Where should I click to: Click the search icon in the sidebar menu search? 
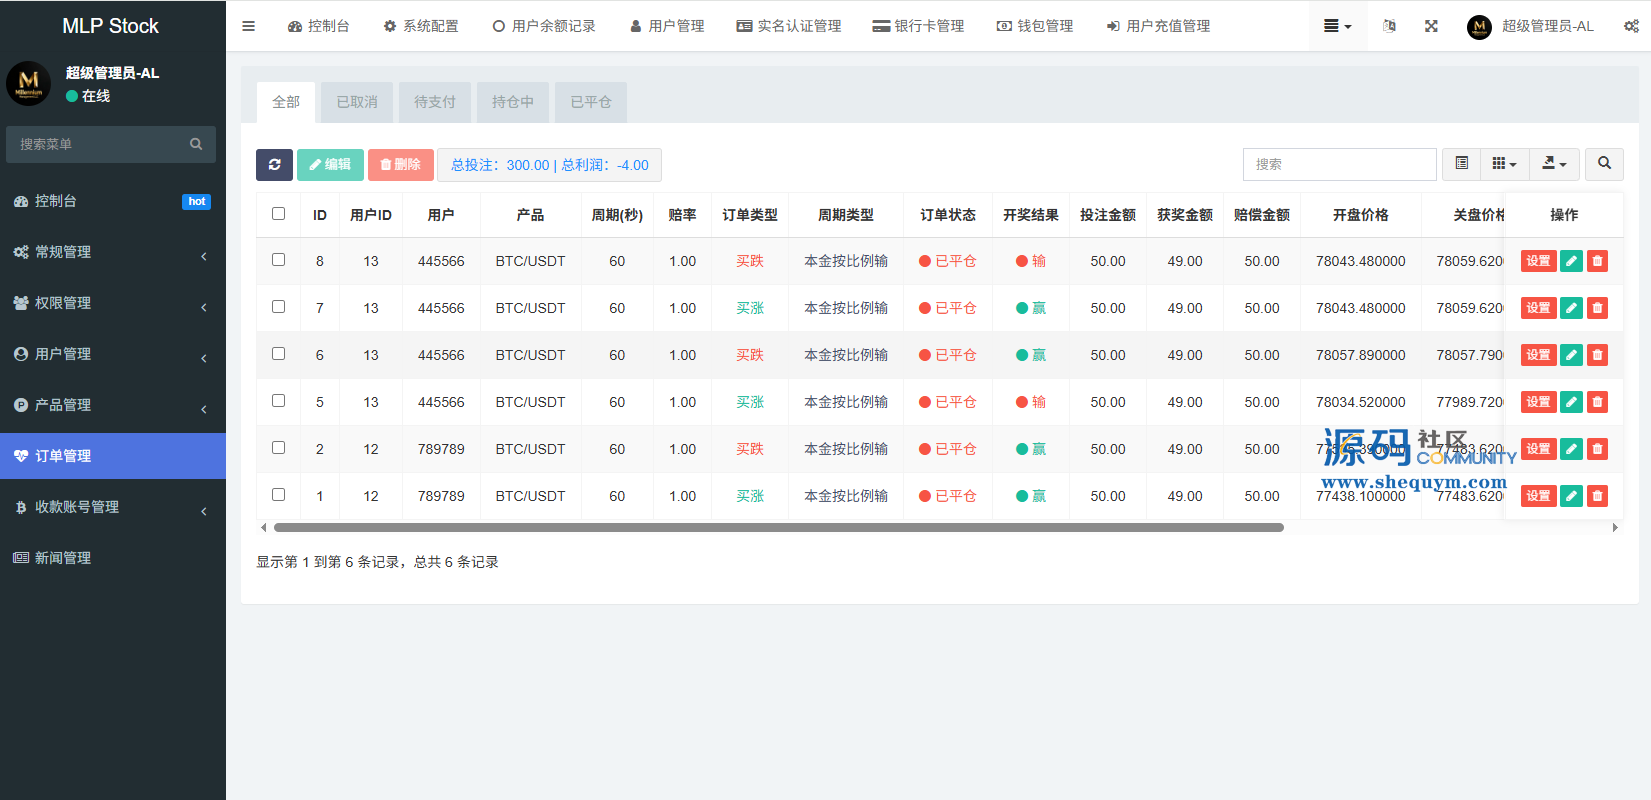(196, 144)
